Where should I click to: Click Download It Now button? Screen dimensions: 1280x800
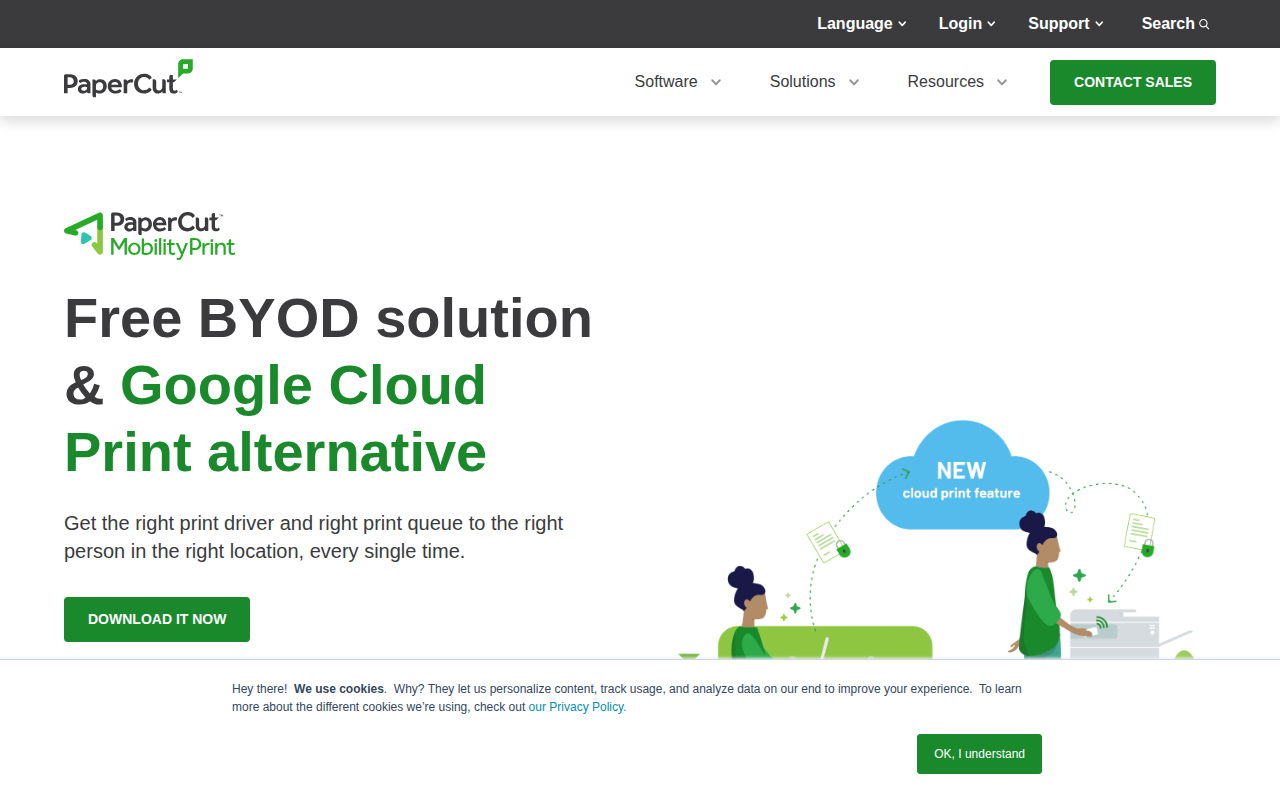click(157, 619)
